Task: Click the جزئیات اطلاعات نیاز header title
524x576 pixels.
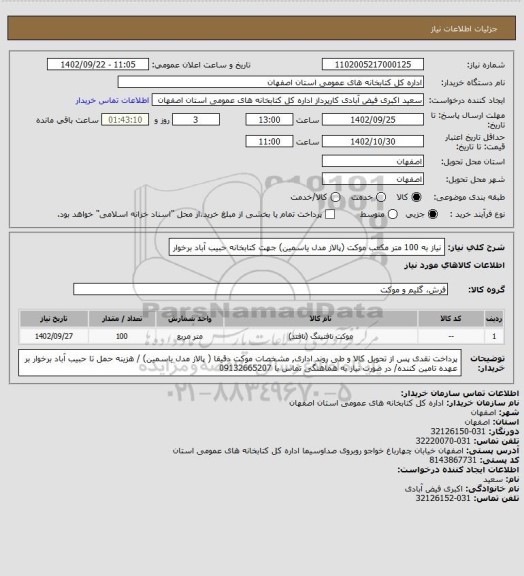Action: click(x=464, y=29)
